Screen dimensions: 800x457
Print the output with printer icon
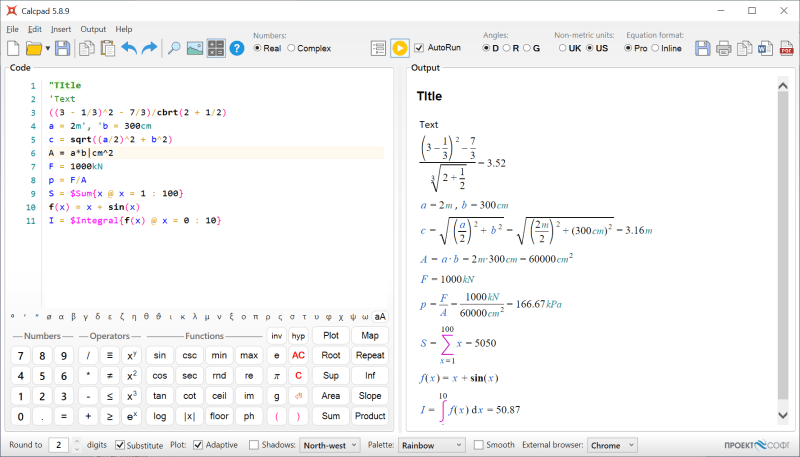[x=723, y=48]
